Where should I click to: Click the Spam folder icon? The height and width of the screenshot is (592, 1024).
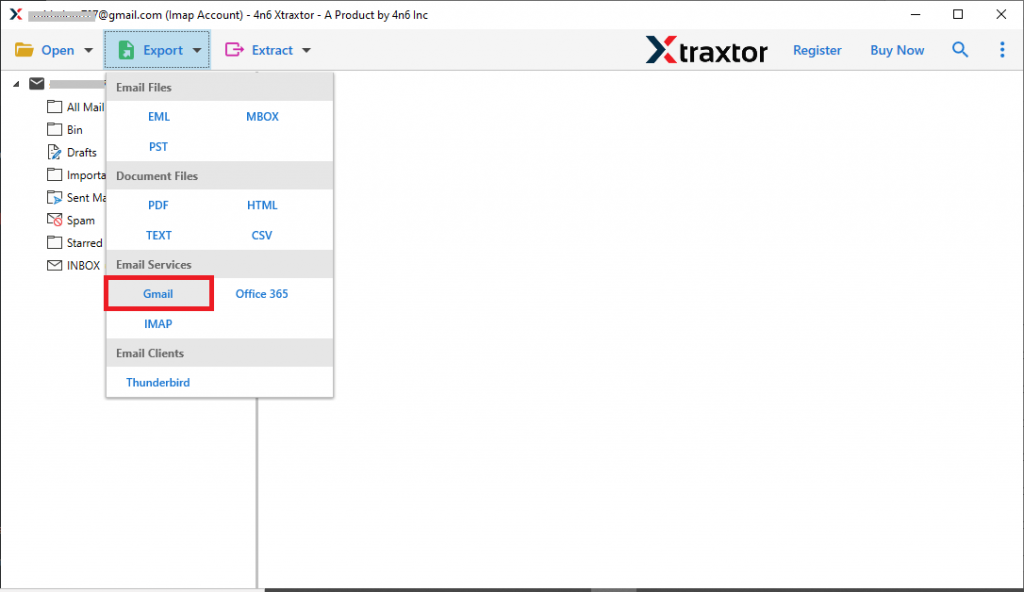pyautogui.click(x=54, y=220)
